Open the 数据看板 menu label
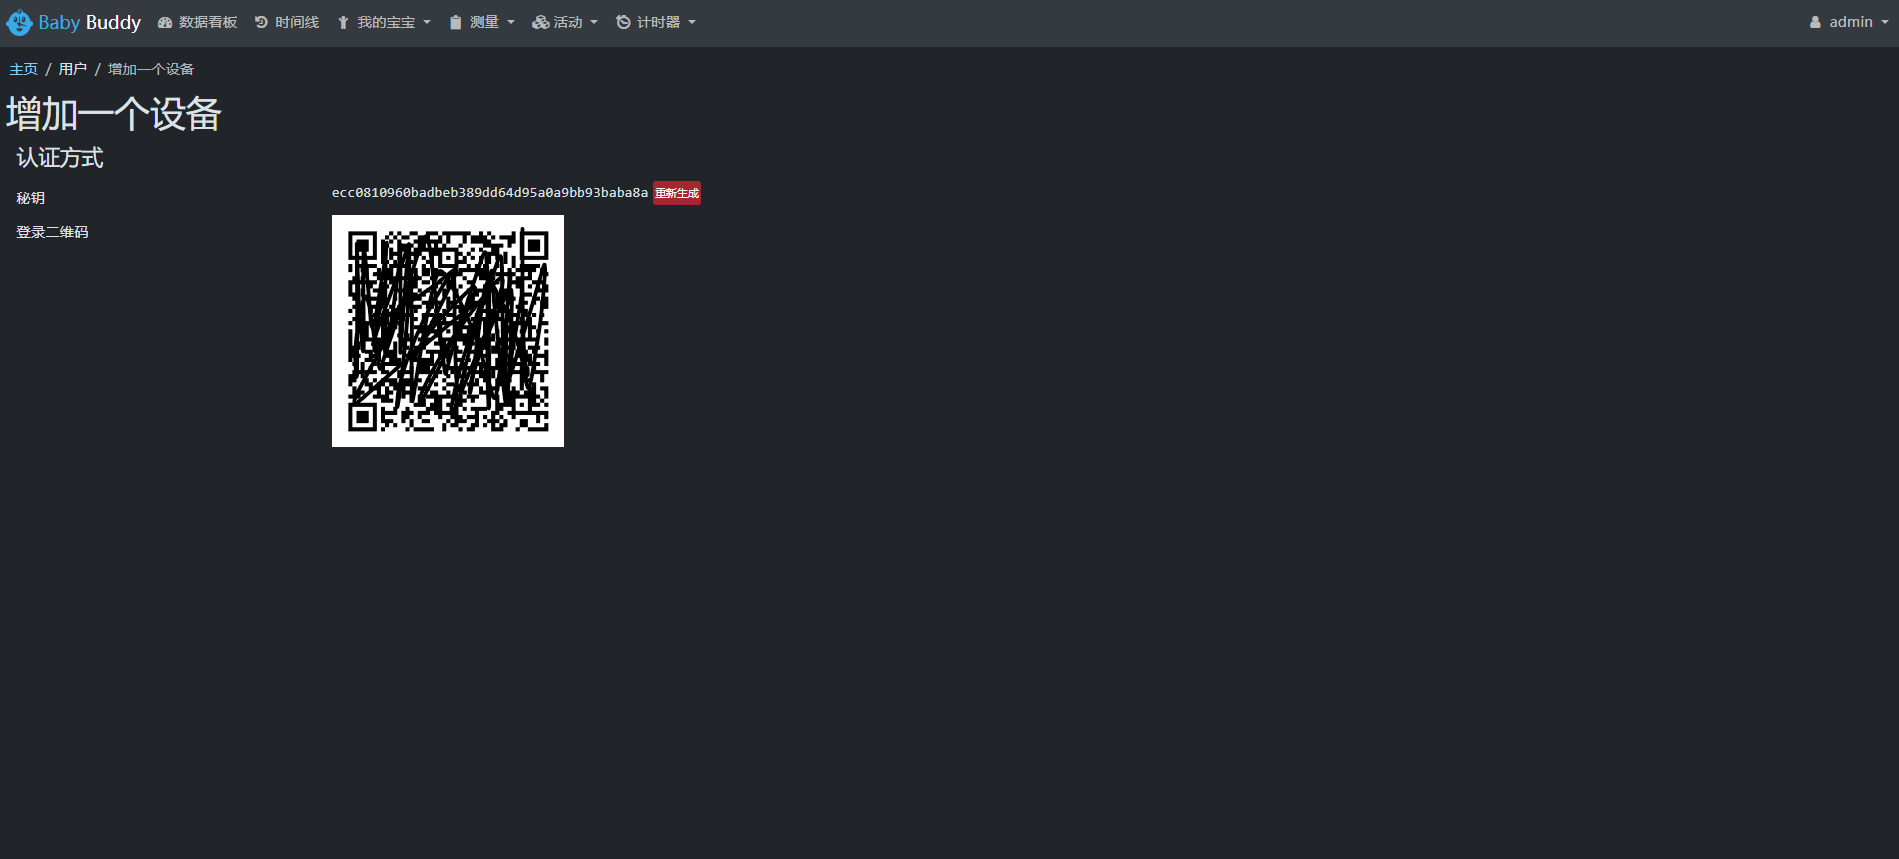Viewport: 1899px width, 859px height. point(208,23)
